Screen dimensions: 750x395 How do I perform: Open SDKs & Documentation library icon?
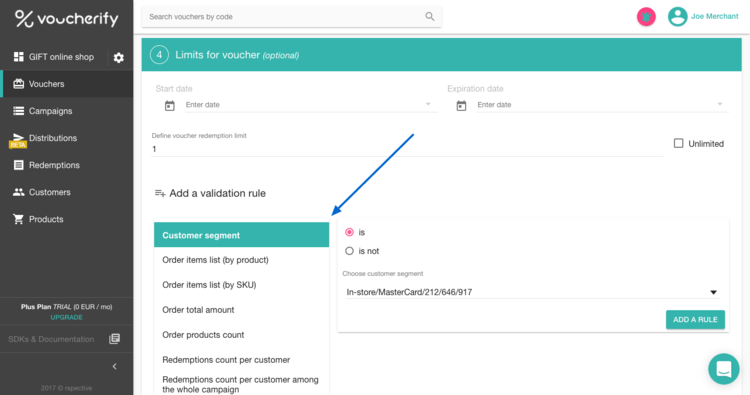(114, 339)
